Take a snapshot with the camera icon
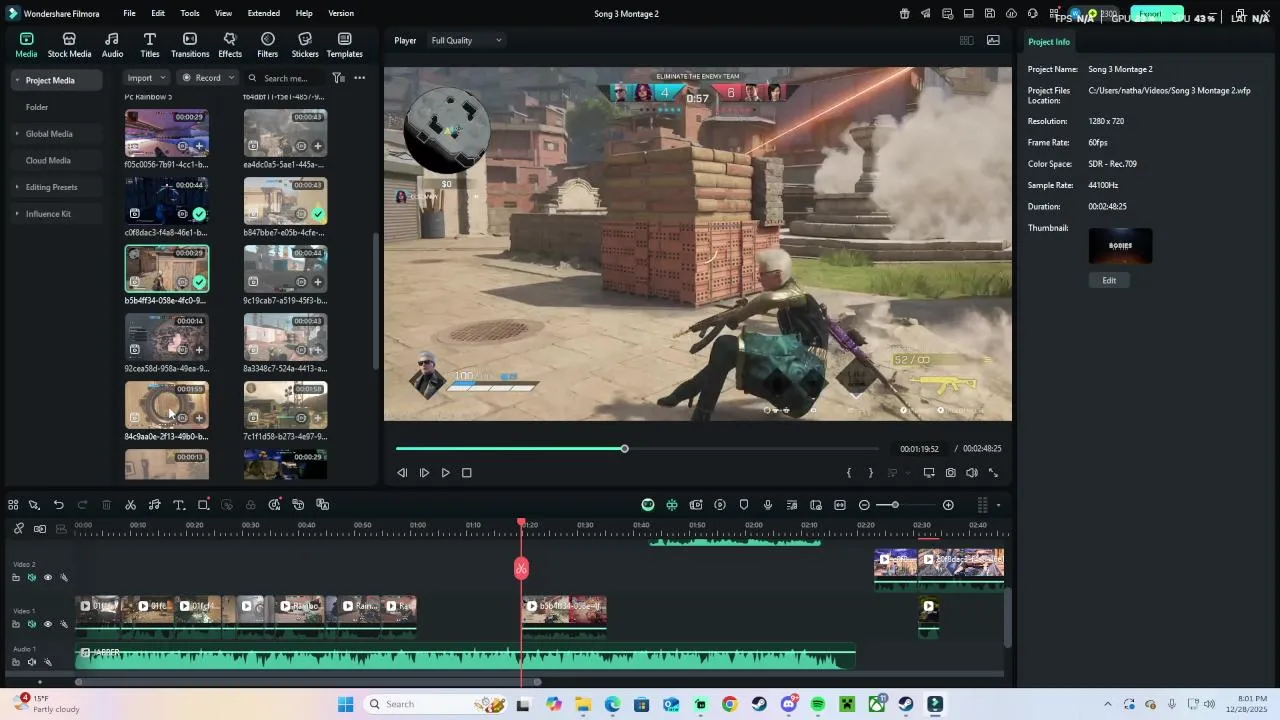Viewport: 1280px width, 720px height. click(x=950, y=473)
